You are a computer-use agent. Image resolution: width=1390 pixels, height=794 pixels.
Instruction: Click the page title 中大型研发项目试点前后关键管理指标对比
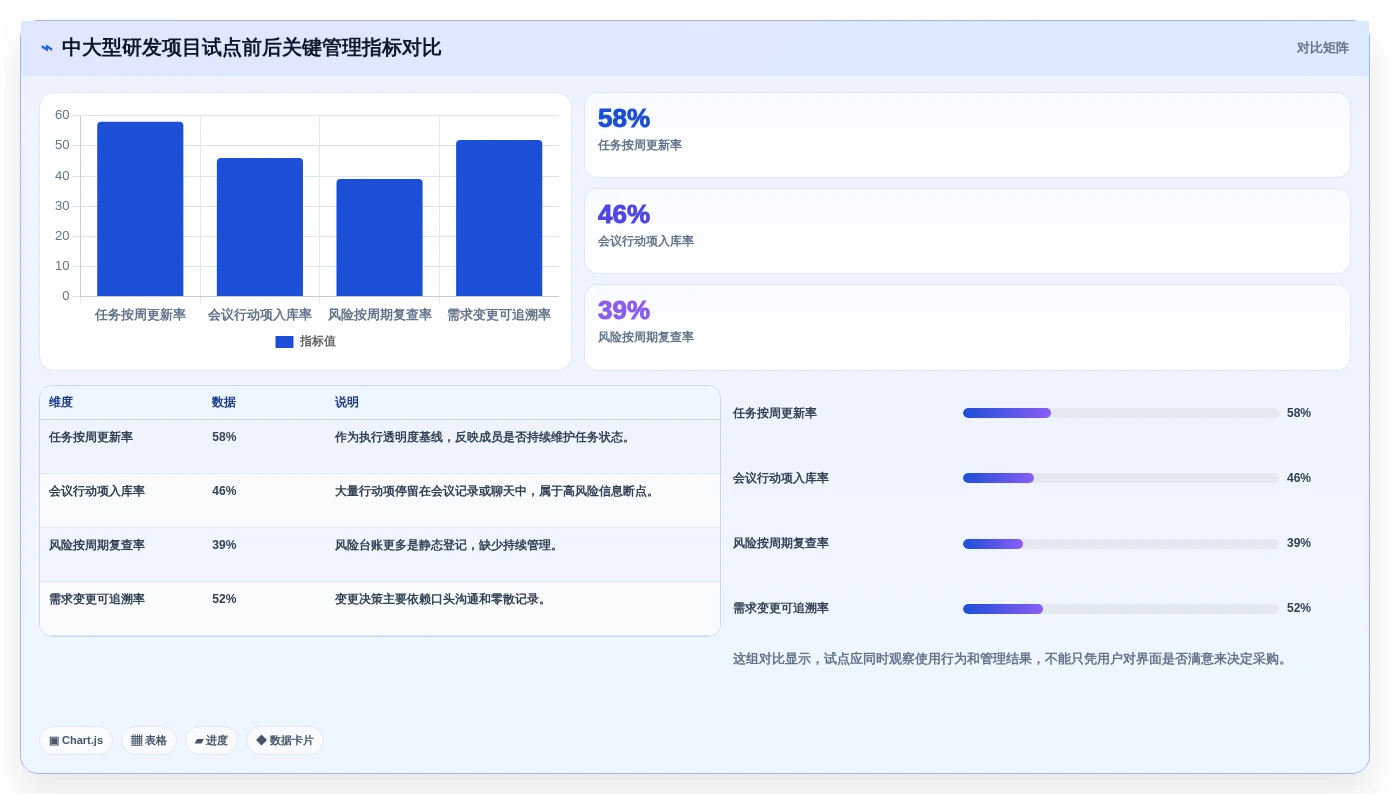(251, 48)
